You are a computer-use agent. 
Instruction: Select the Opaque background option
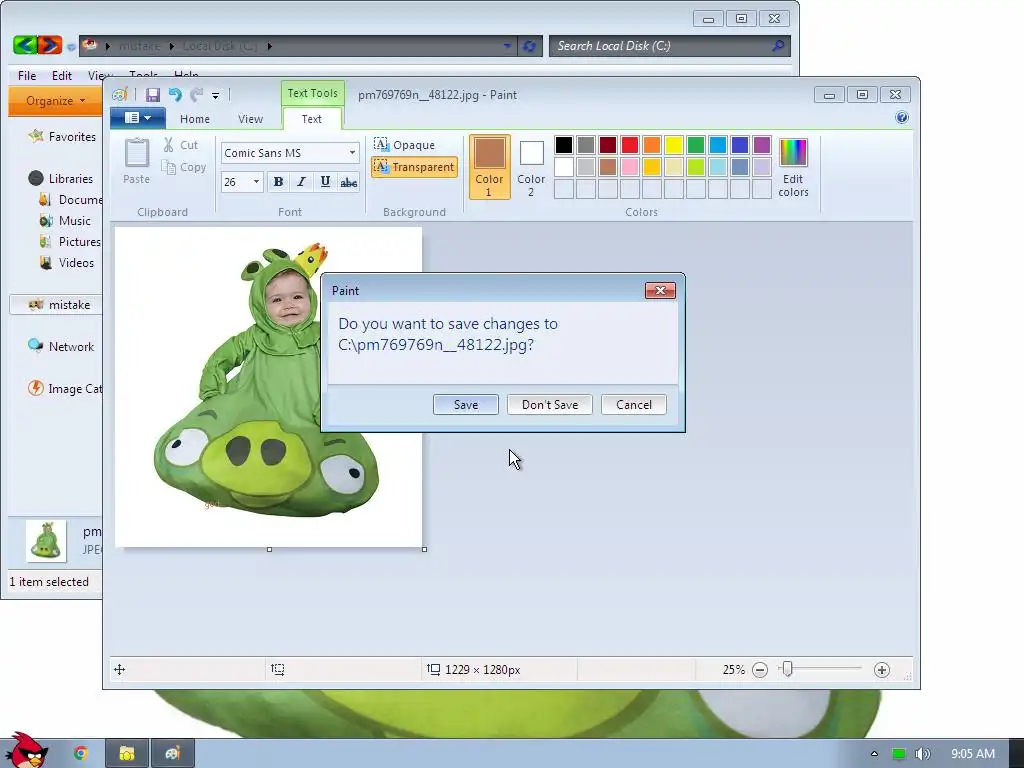point(405,144)
